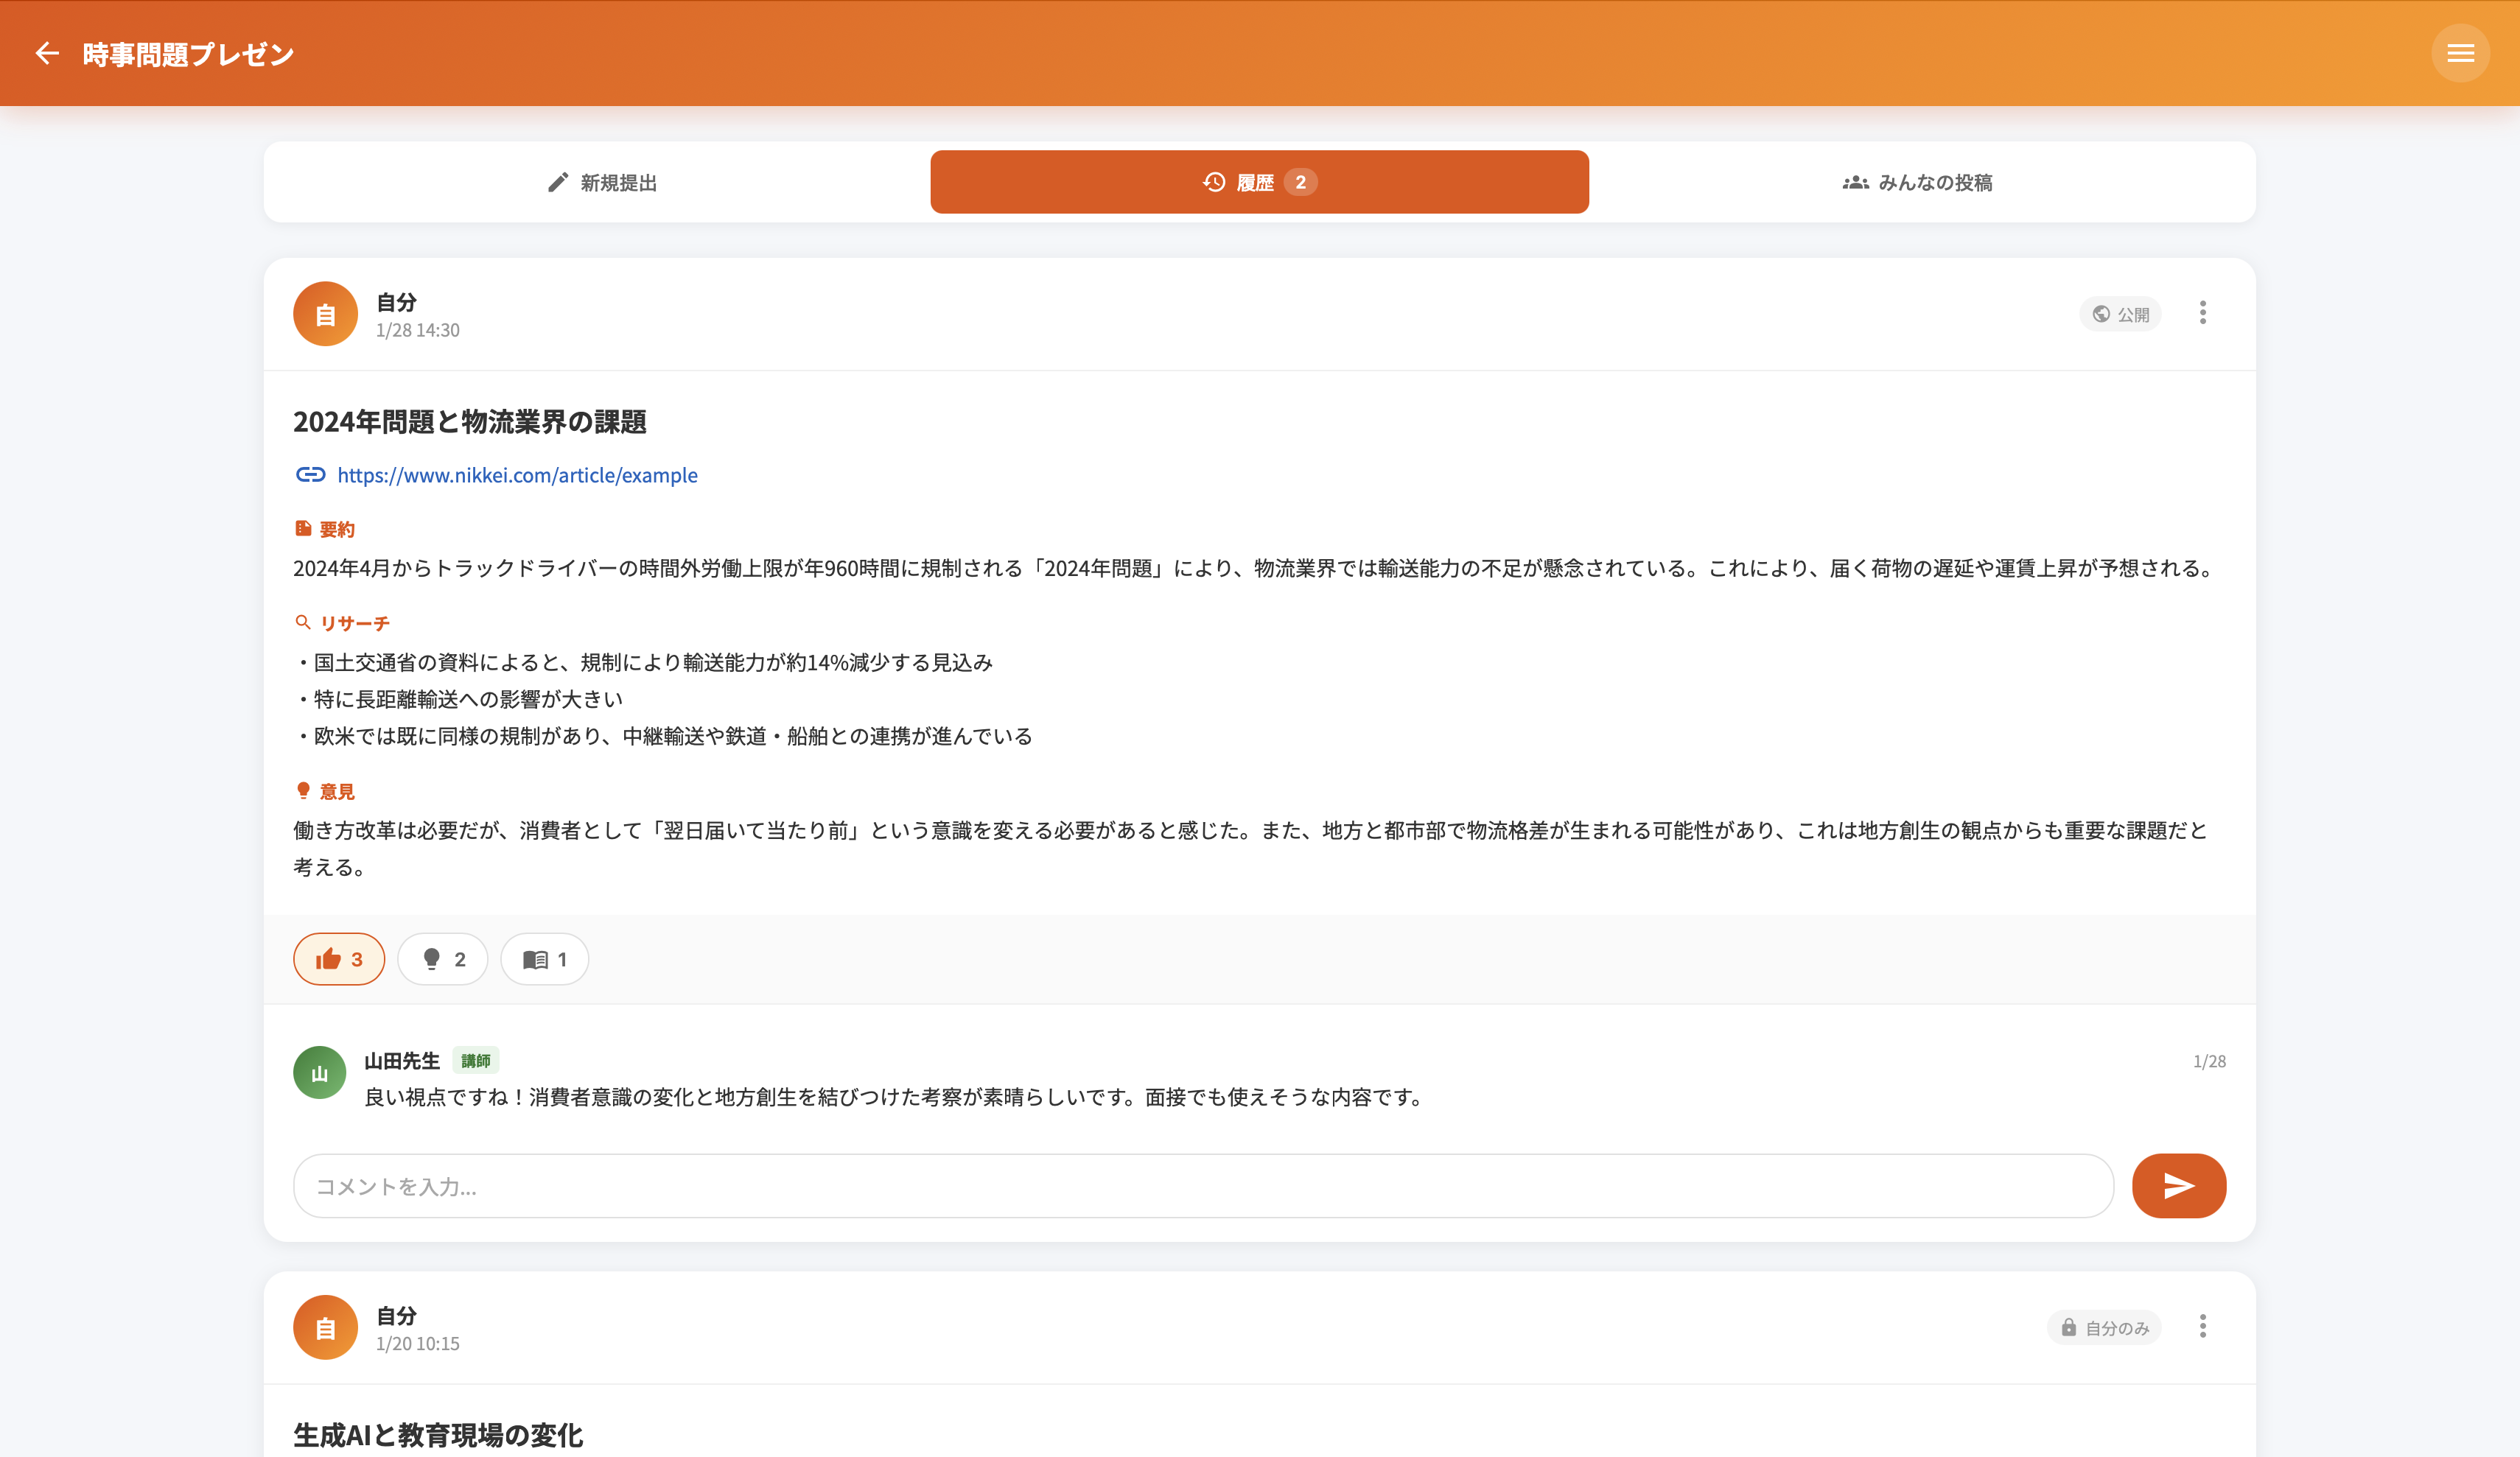Open the hamburger menu

(2460, 53)
